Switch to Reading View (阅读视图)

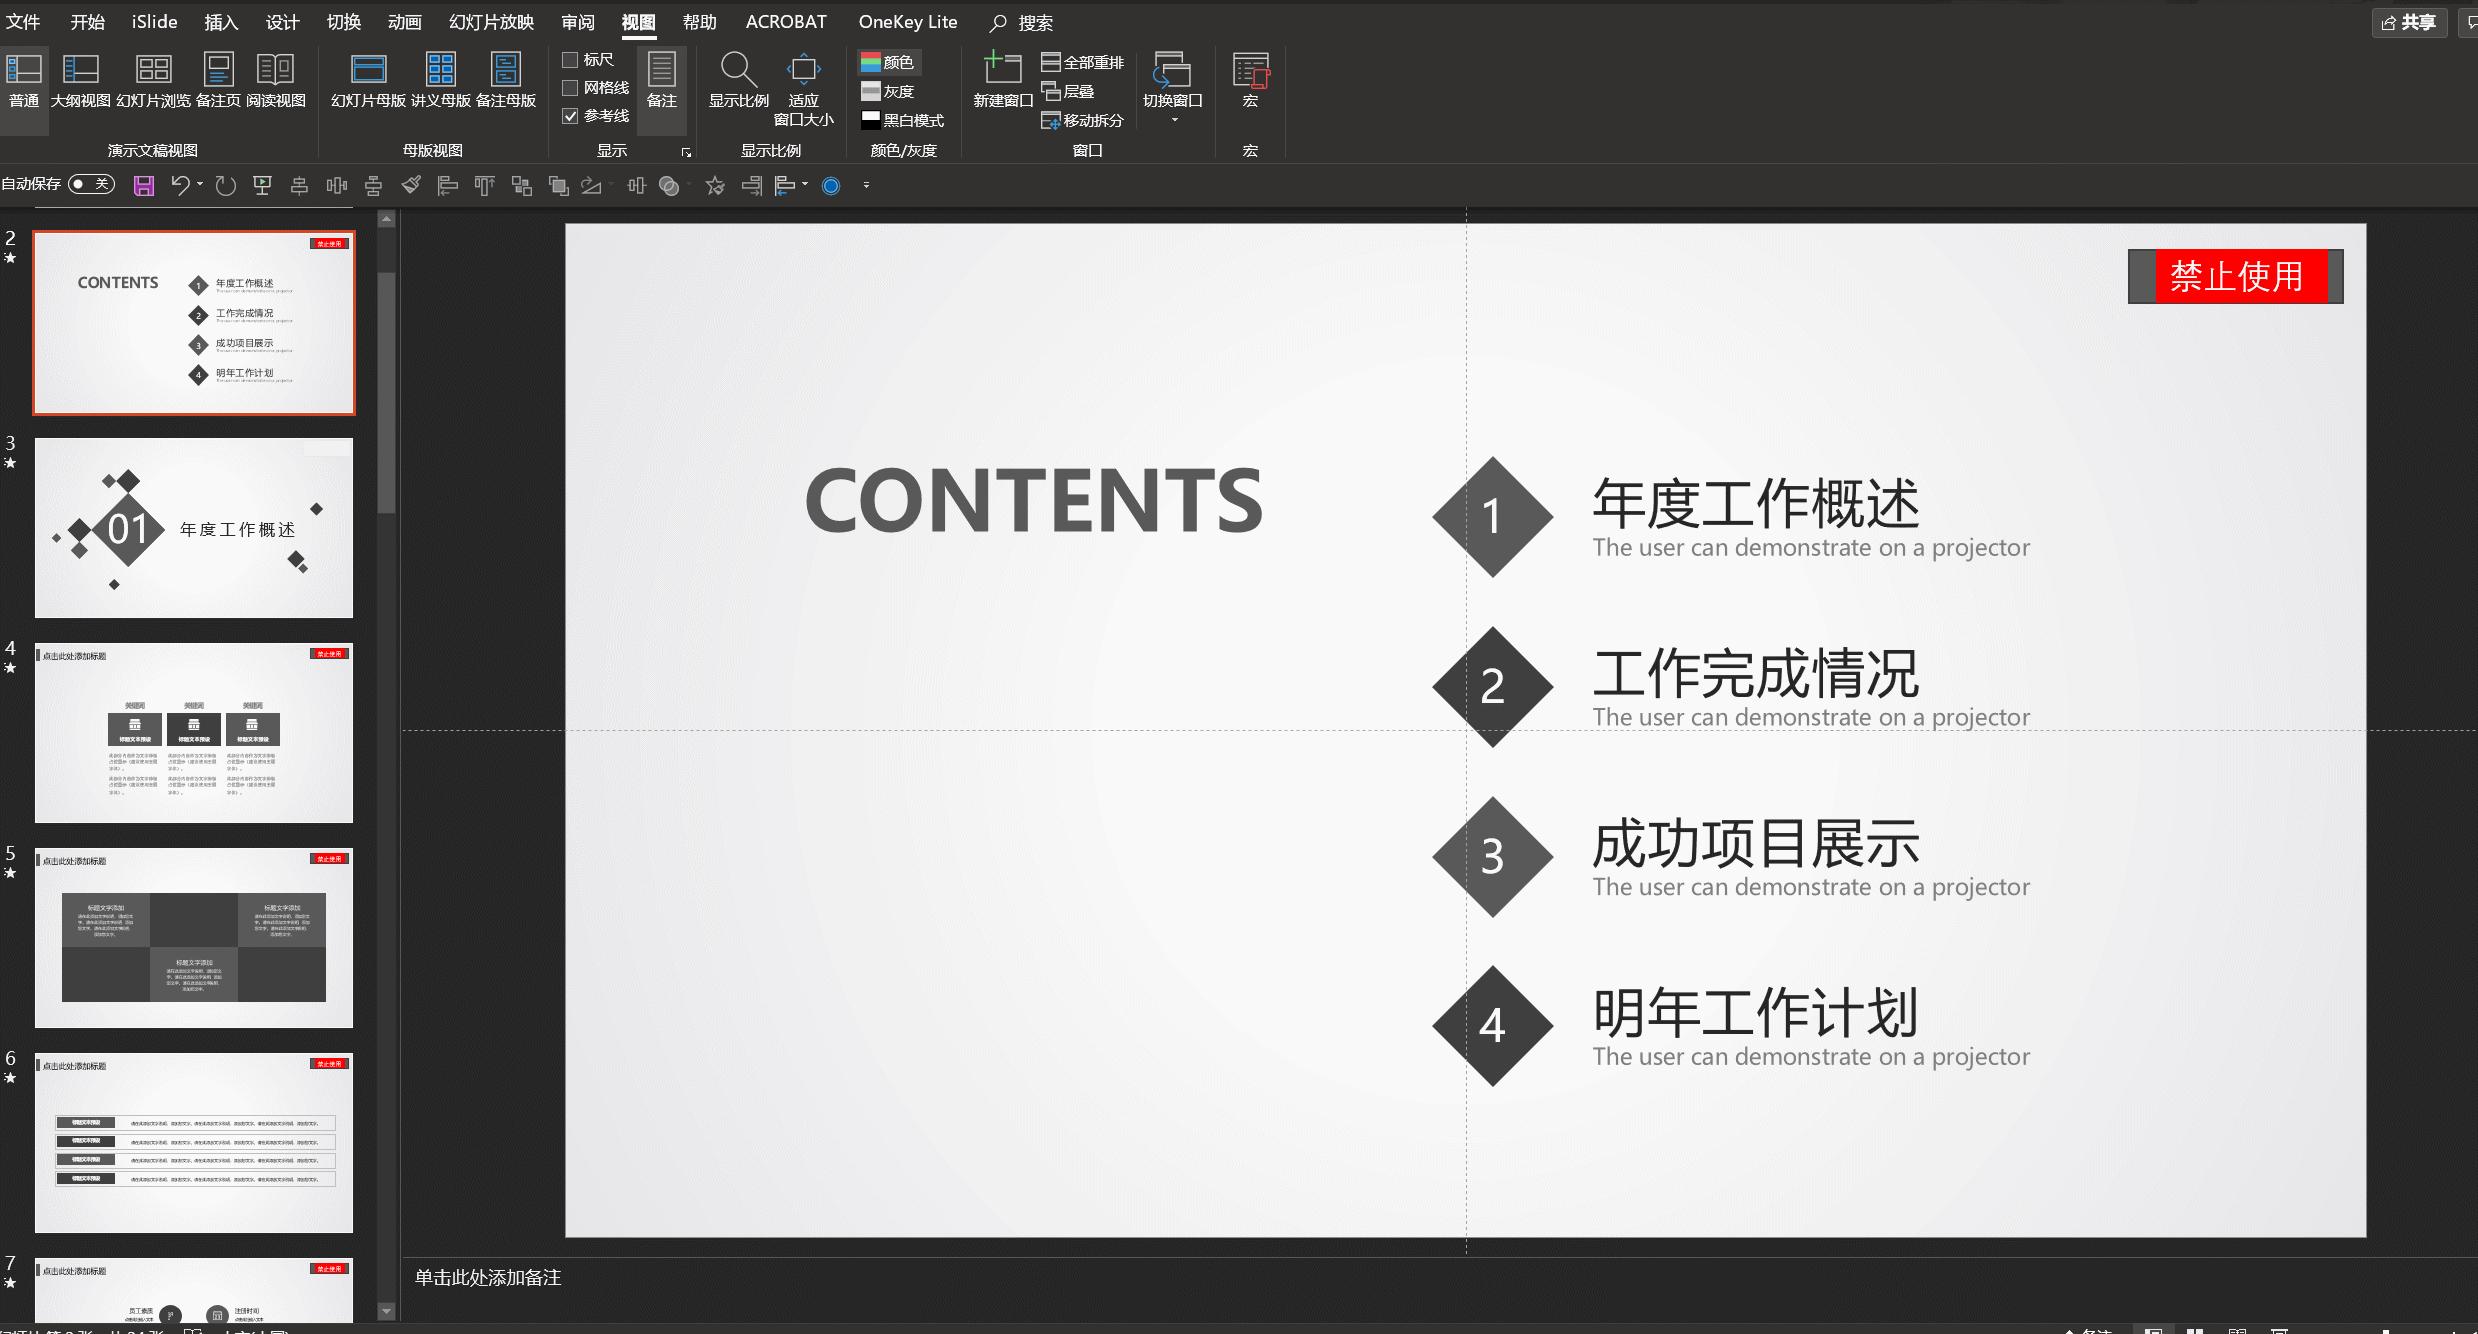[276, 80]
